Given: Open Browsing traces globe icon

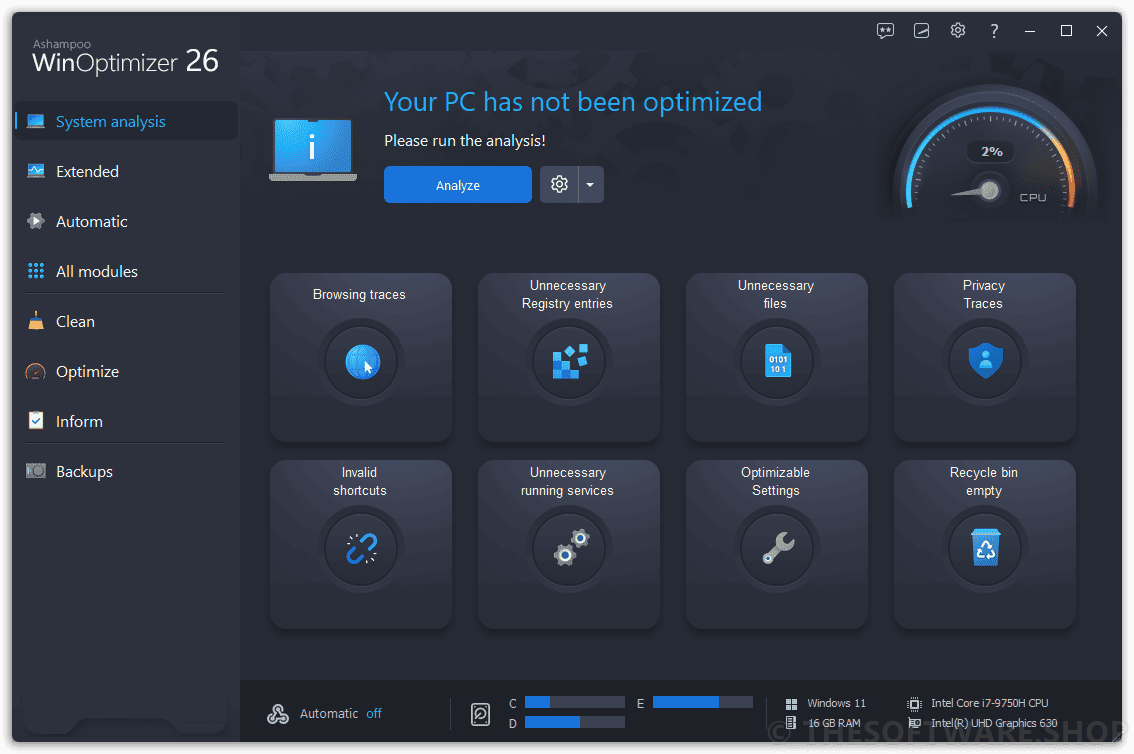Looking at the screenshot, I should [x=362, y=361].
